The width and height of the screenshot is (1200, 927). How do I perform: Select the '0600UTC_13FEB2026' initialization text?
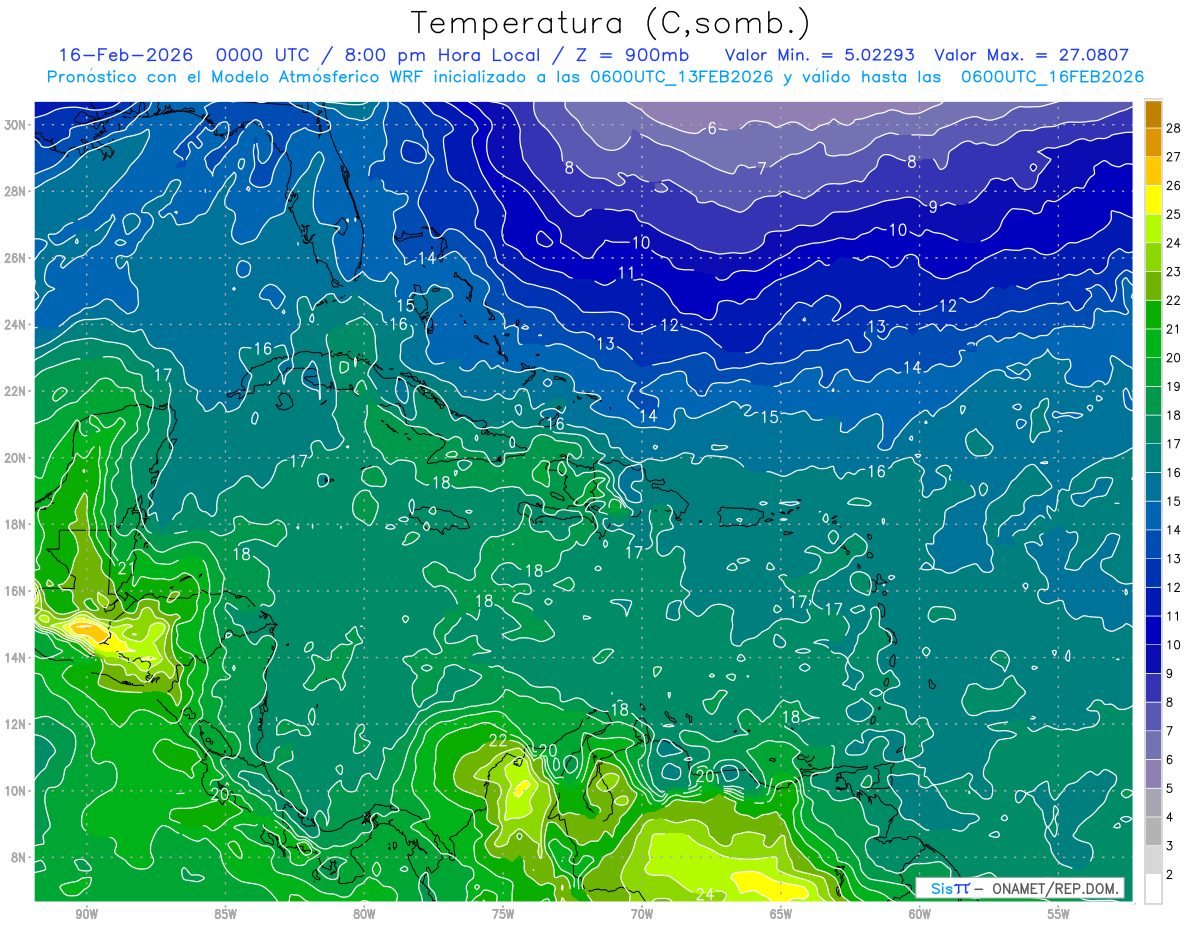(x=681, y=77)
